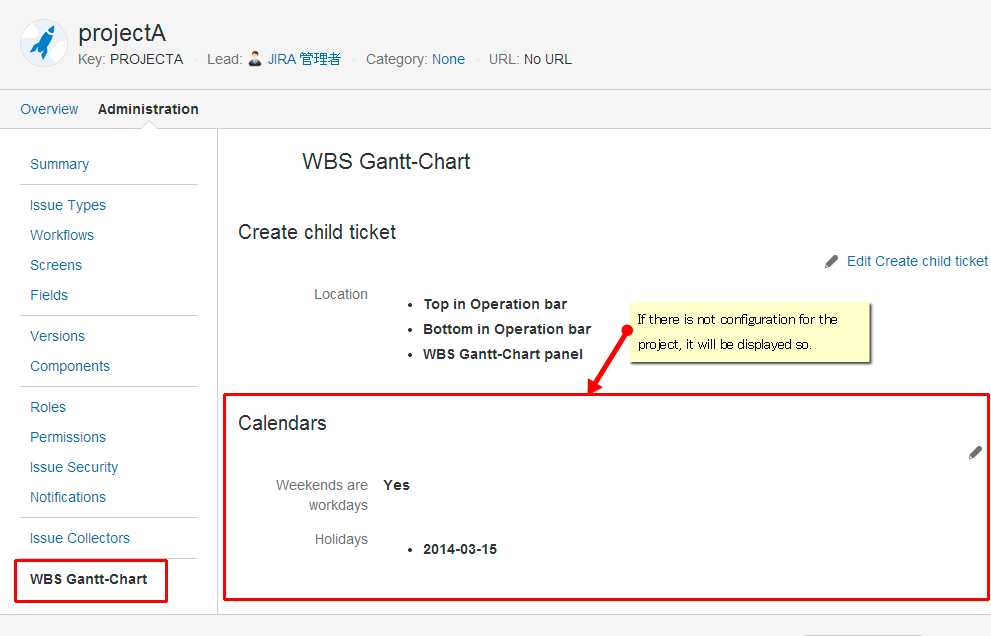The width and height of the screenshot is (991, 636).
Task: Click the pencil icon beside Edit Create child ticket
Action: pyautogui.click(x=831, y=262)
